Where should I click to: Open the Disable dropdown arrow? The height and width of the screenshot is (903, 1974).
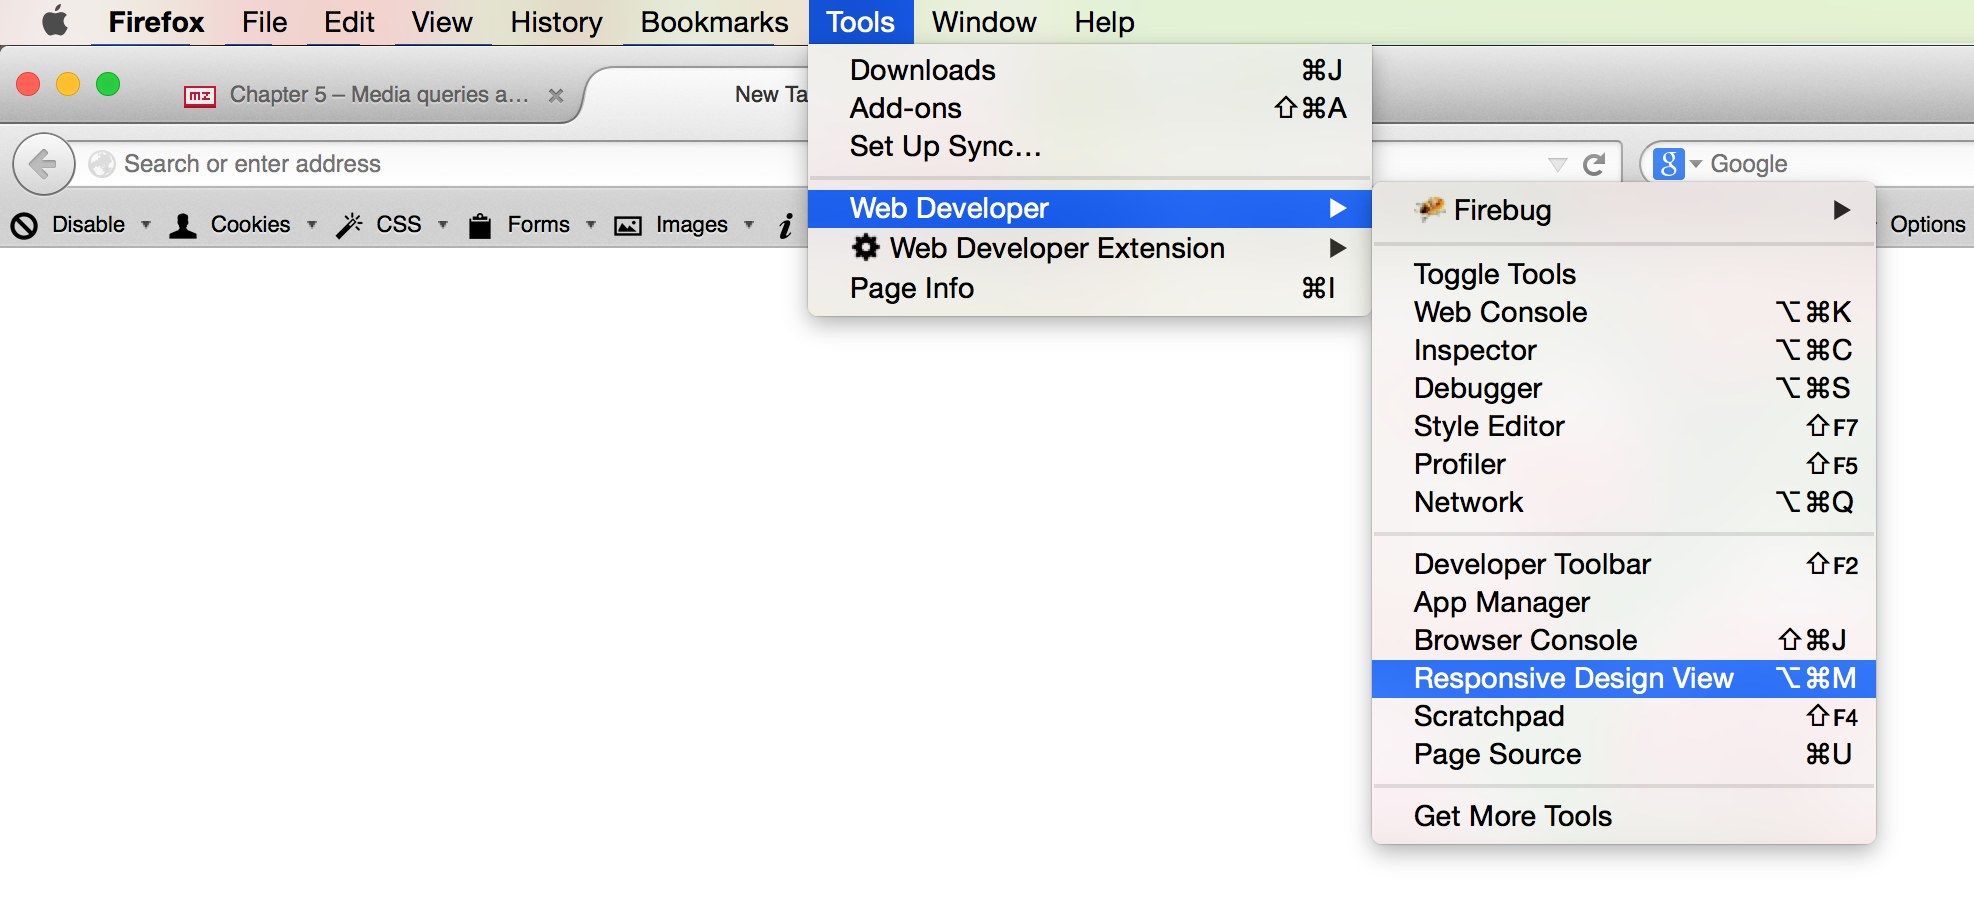(146, 226)
